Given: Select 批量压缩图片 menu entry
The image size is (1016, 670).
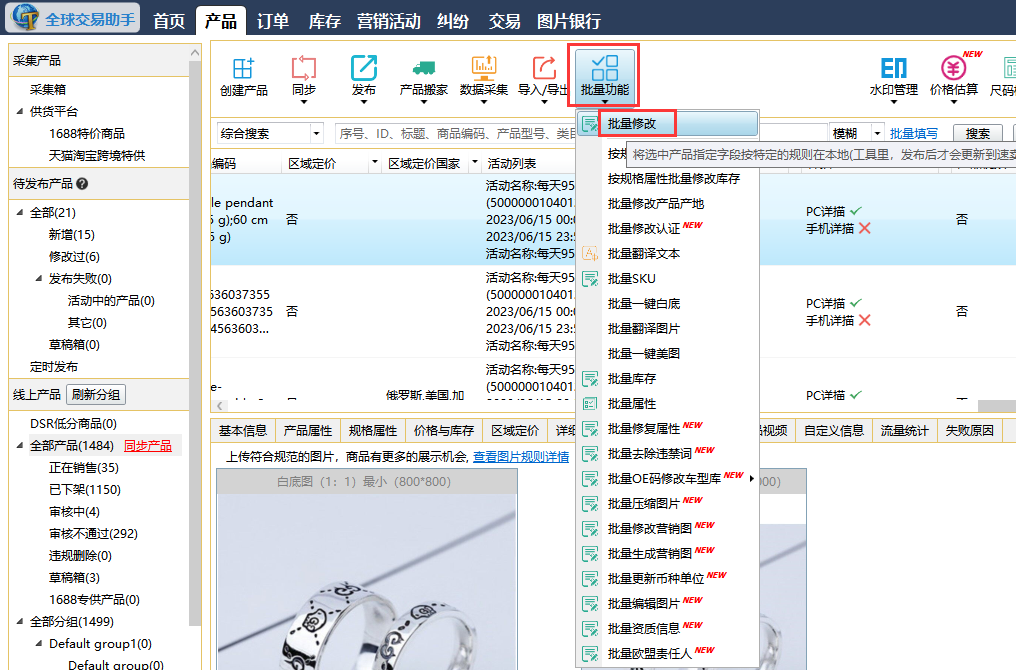Looking at the screenshot, I should tap(643, 503).
